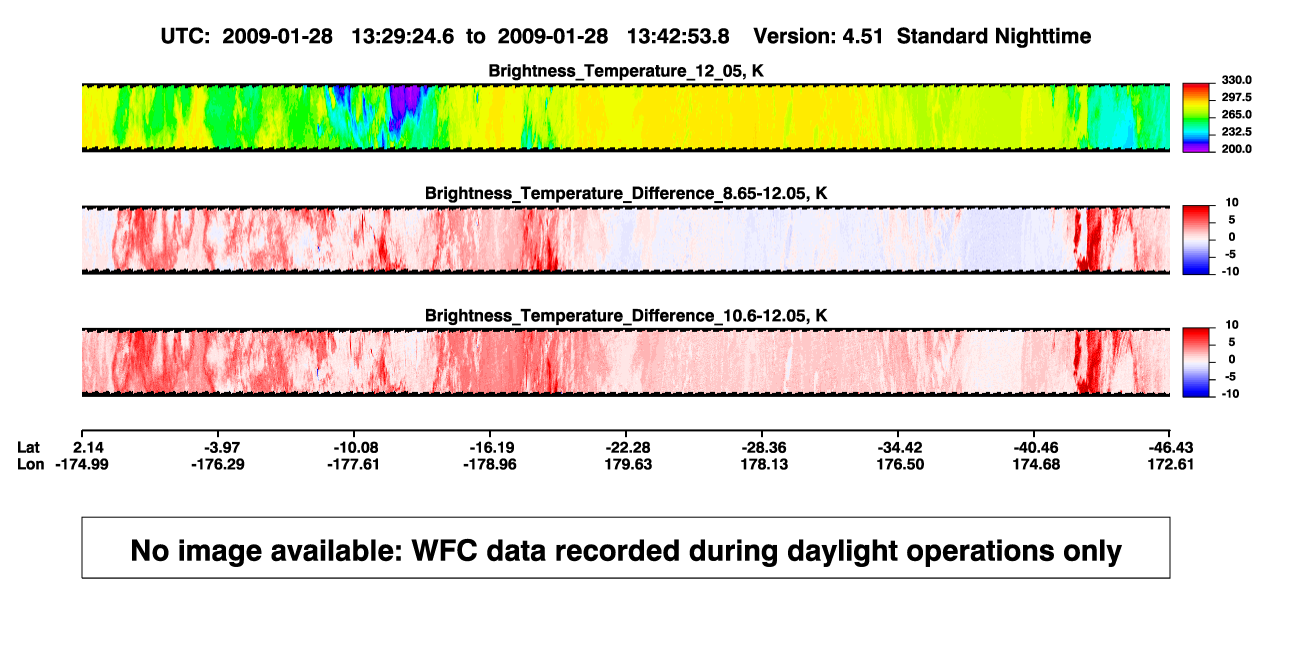Viewport: 1300px width, 667px height.
Task: Click latitude value -34.42
Action: (x=898, y=446)
